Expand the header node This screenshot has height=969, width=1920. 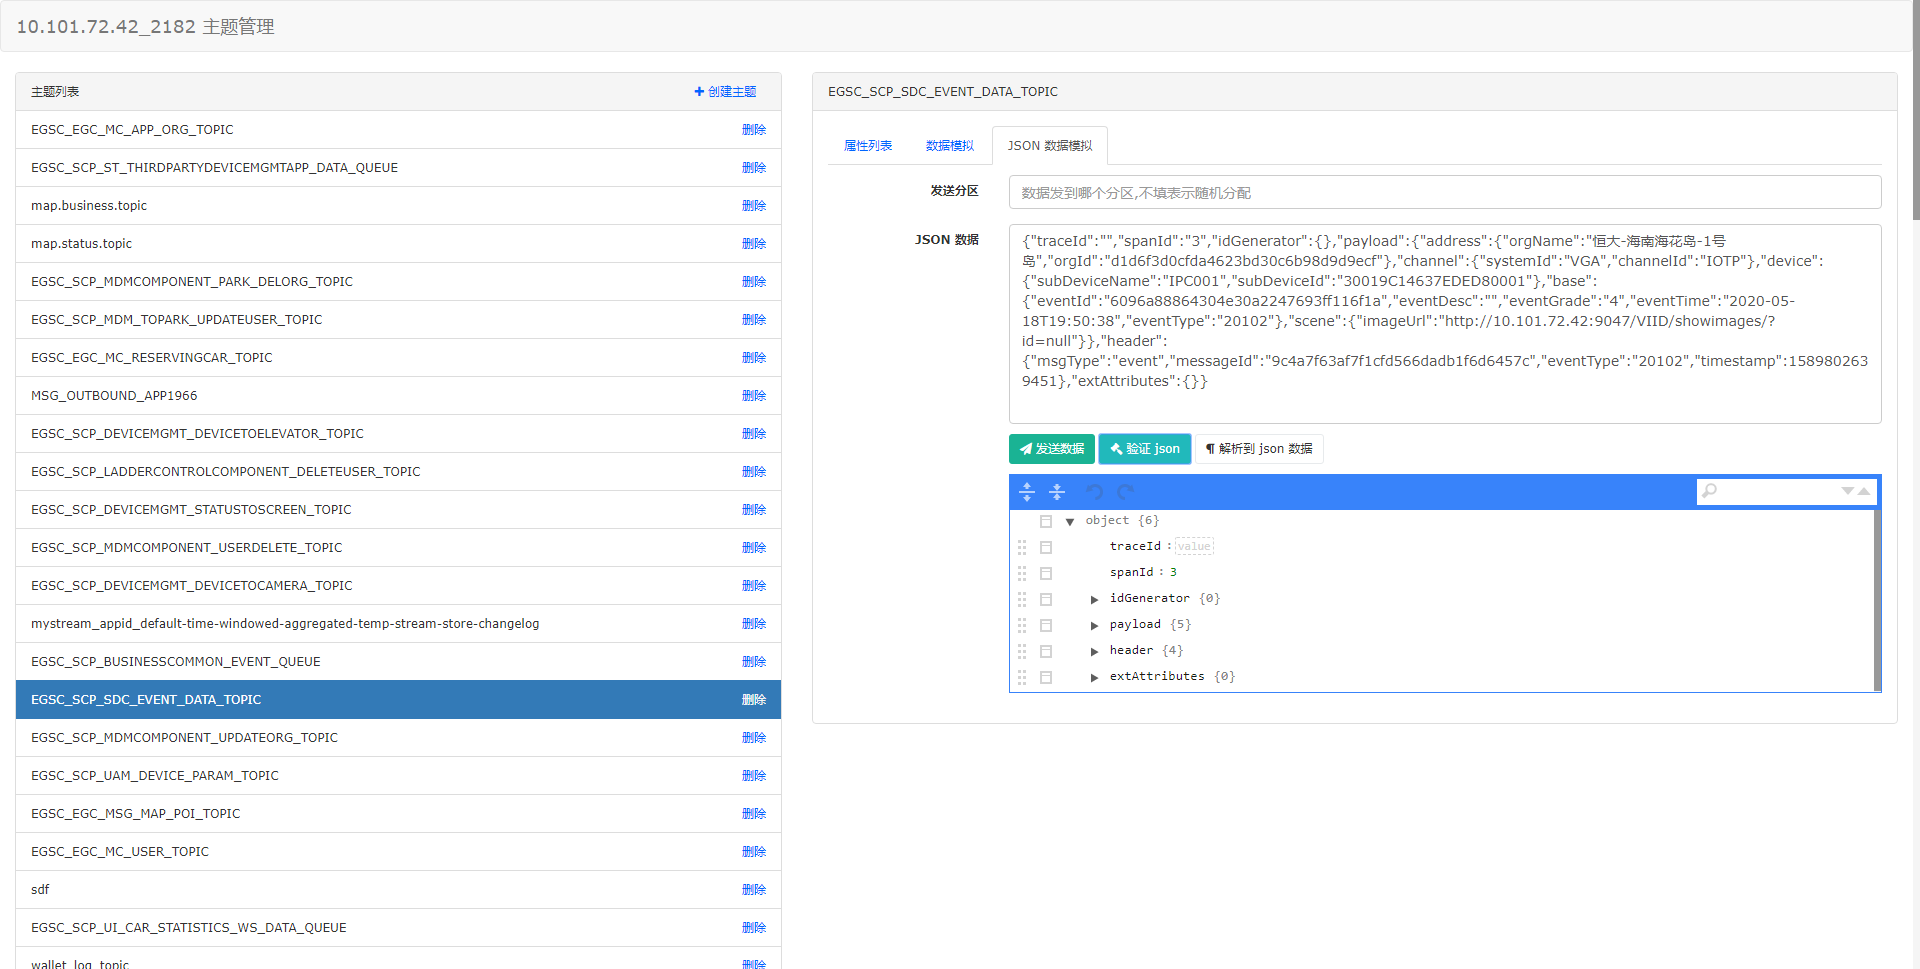[1094, 651]
